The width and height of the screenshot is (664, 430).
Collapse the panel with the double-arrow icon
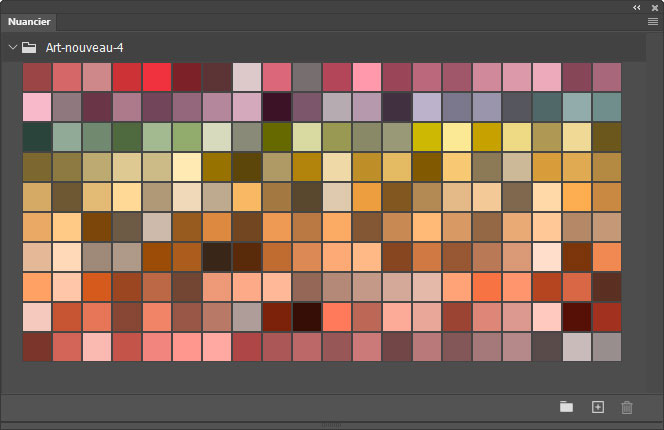pos(636,6)
